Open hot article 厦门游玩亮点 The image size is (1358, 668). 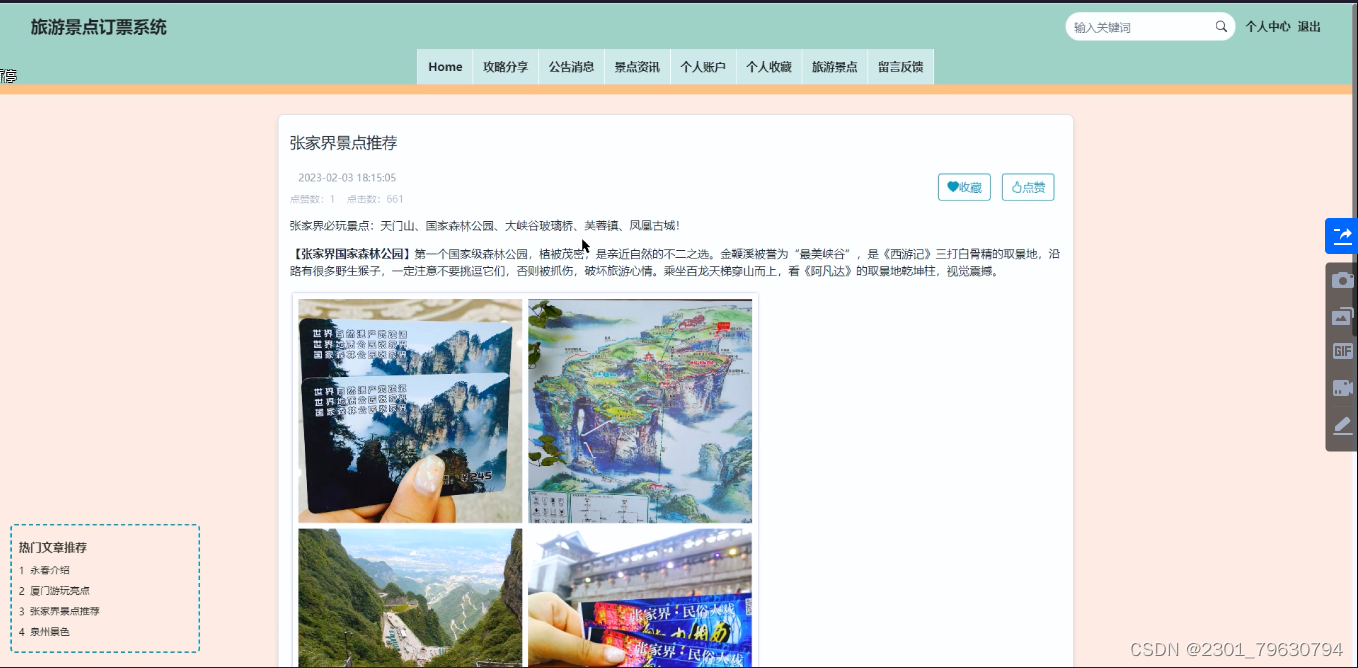pos(59,591)
